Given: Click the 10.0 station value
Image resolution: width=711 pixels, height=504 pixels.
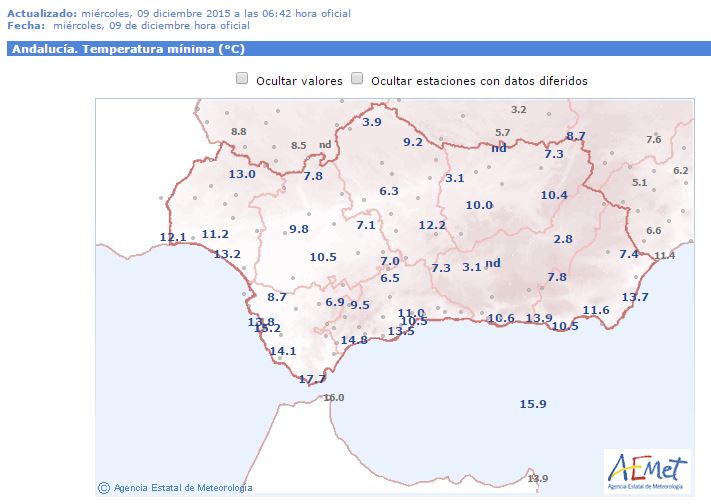Looking at the screenshot, I should (x=480, y=205).
